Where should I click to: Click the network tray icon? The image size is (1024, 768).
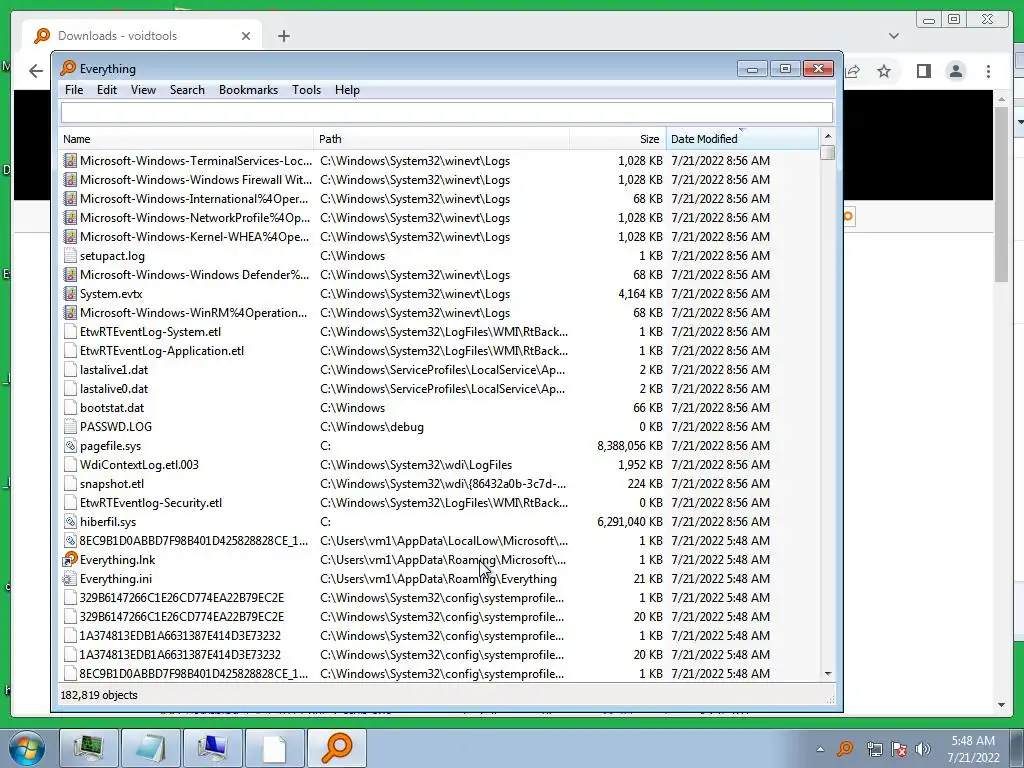(874, 749)
